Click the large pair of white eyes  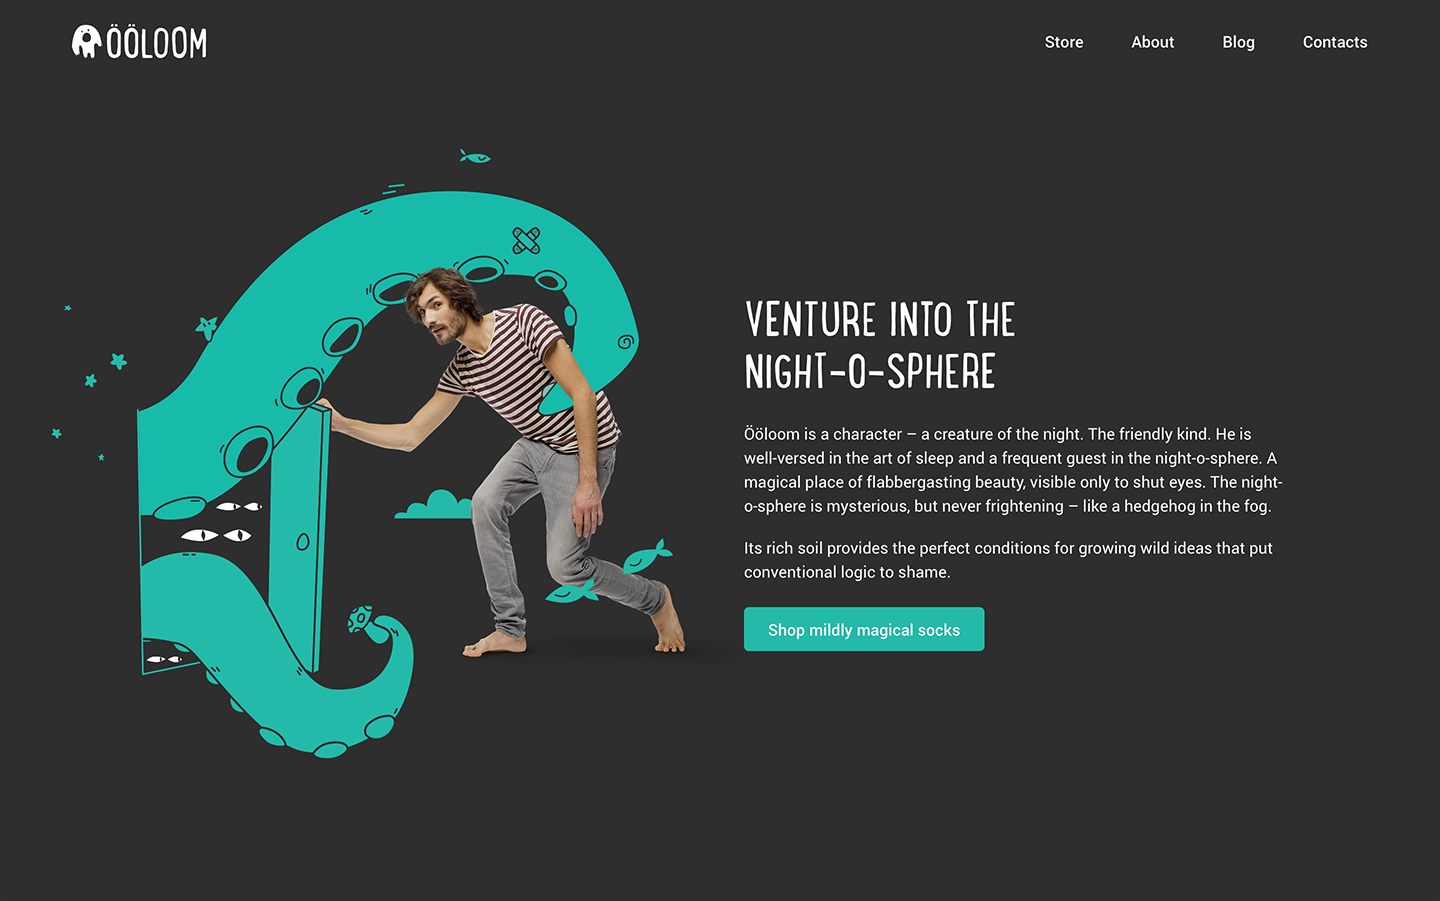tap(216, 535)
